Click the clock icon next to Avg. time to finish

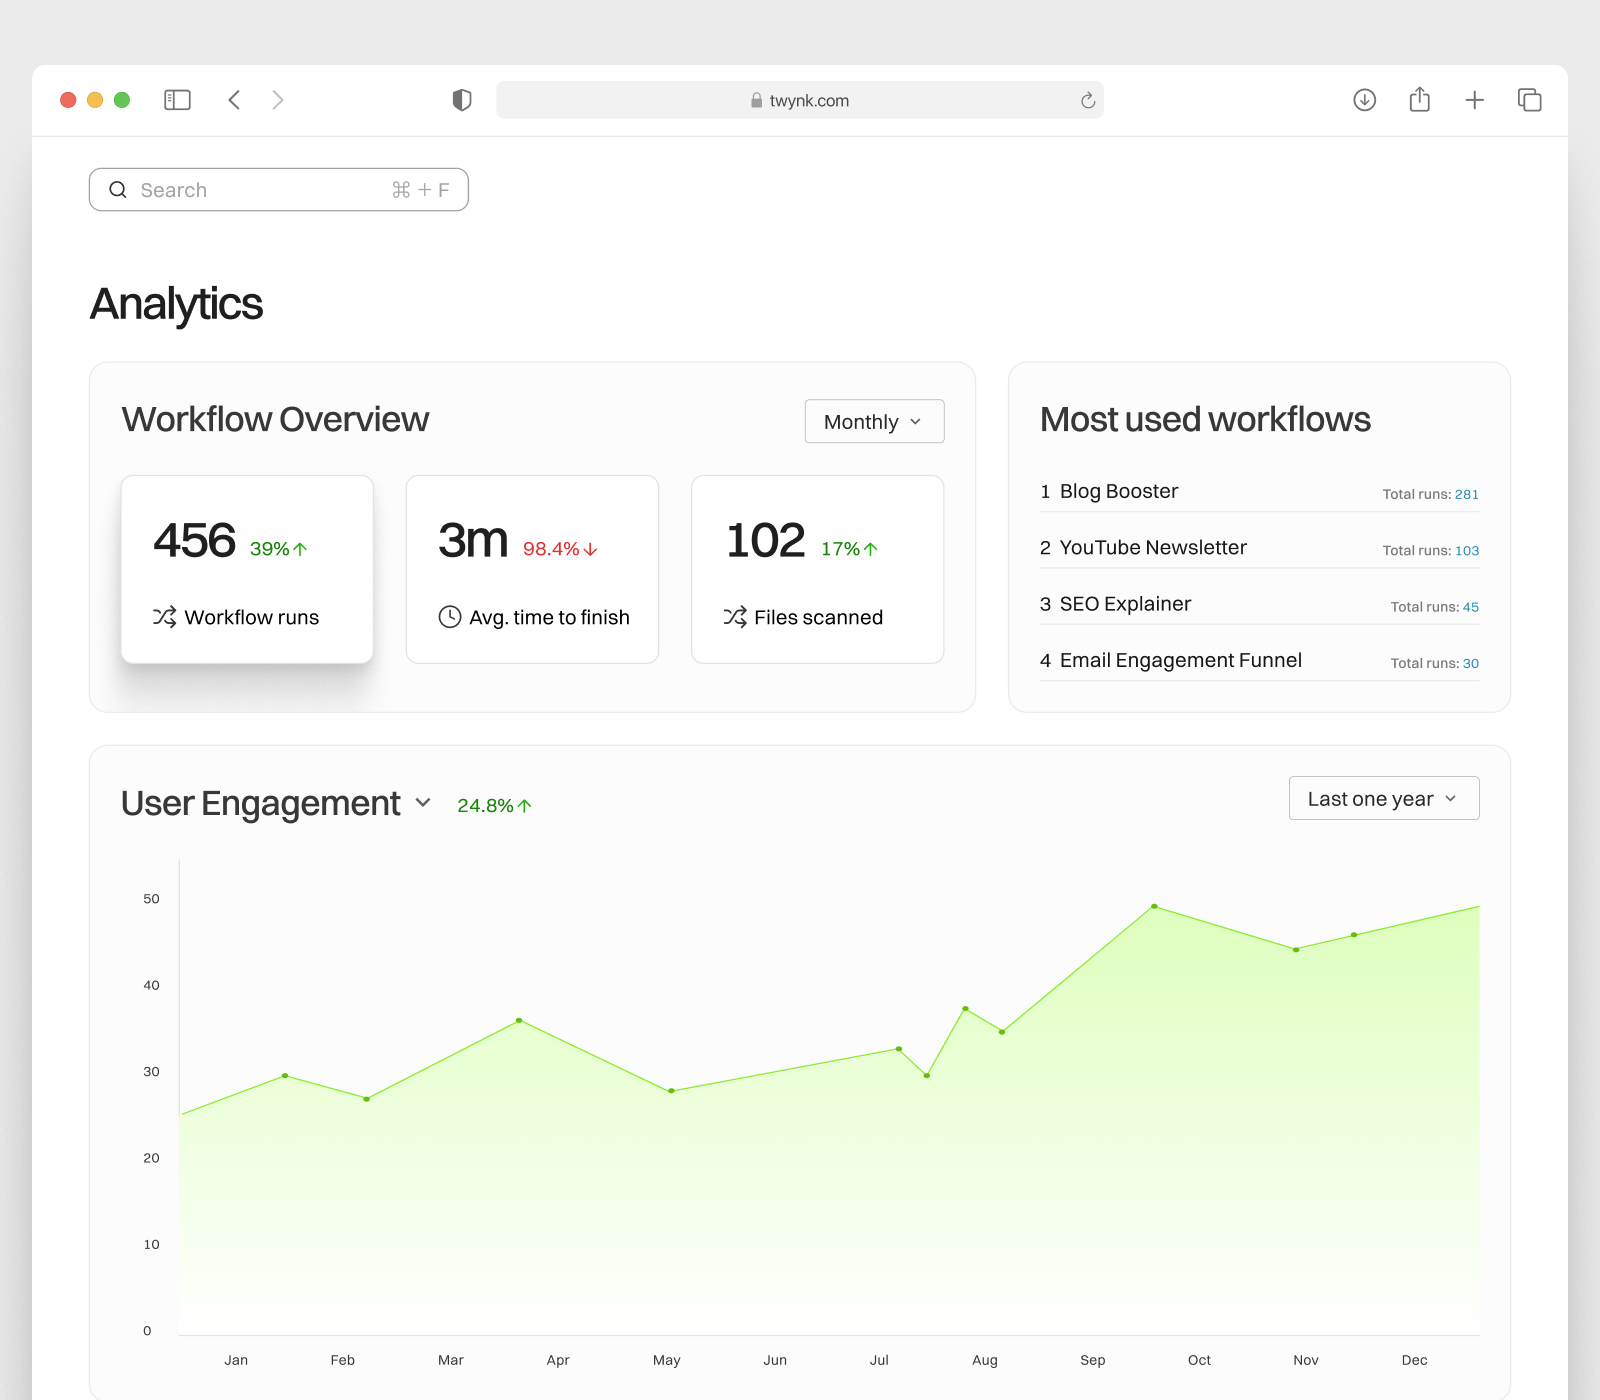[448, 617]
